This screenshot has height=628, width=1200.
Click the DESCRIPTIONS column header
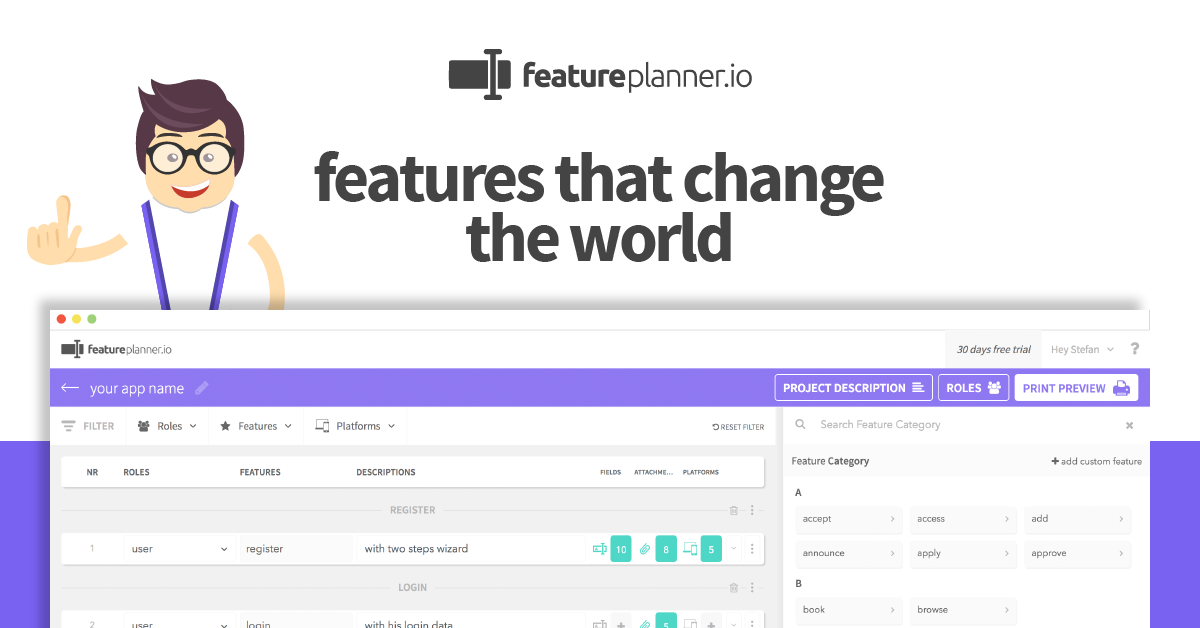(x=386, y=472)
